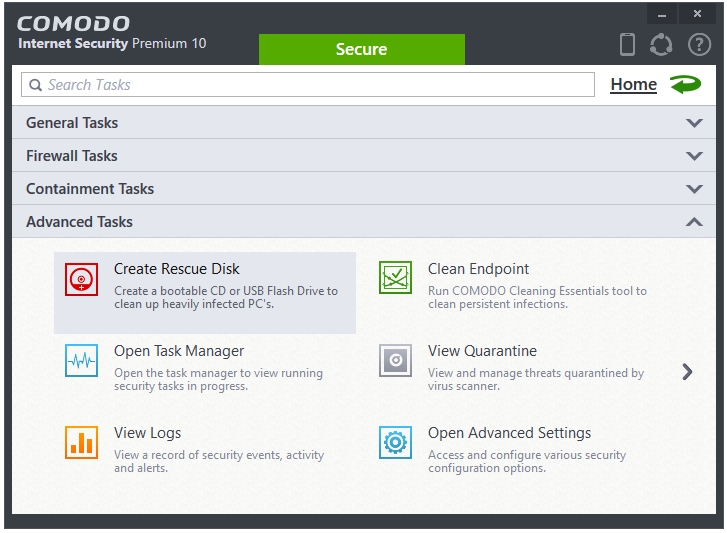Open View Logs task title

[147, 433]
